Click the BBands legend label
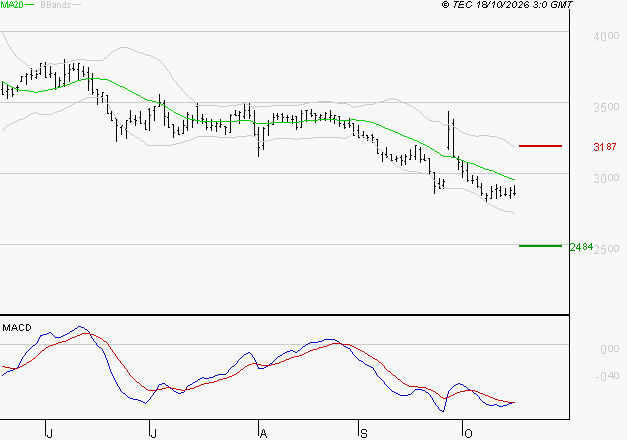Viewport: 627px width, 440px height. click(x=56, y=5)
